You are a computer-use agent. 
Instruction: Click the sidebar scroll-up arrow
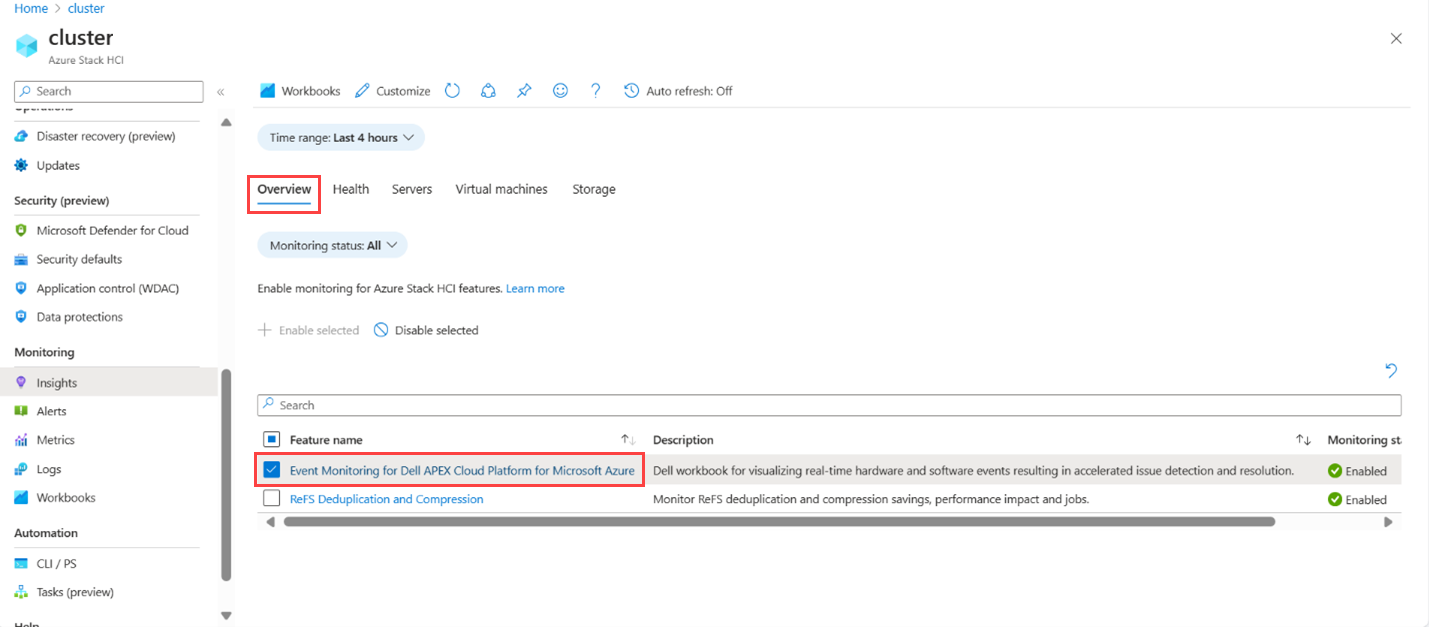(x=226, y=122)
